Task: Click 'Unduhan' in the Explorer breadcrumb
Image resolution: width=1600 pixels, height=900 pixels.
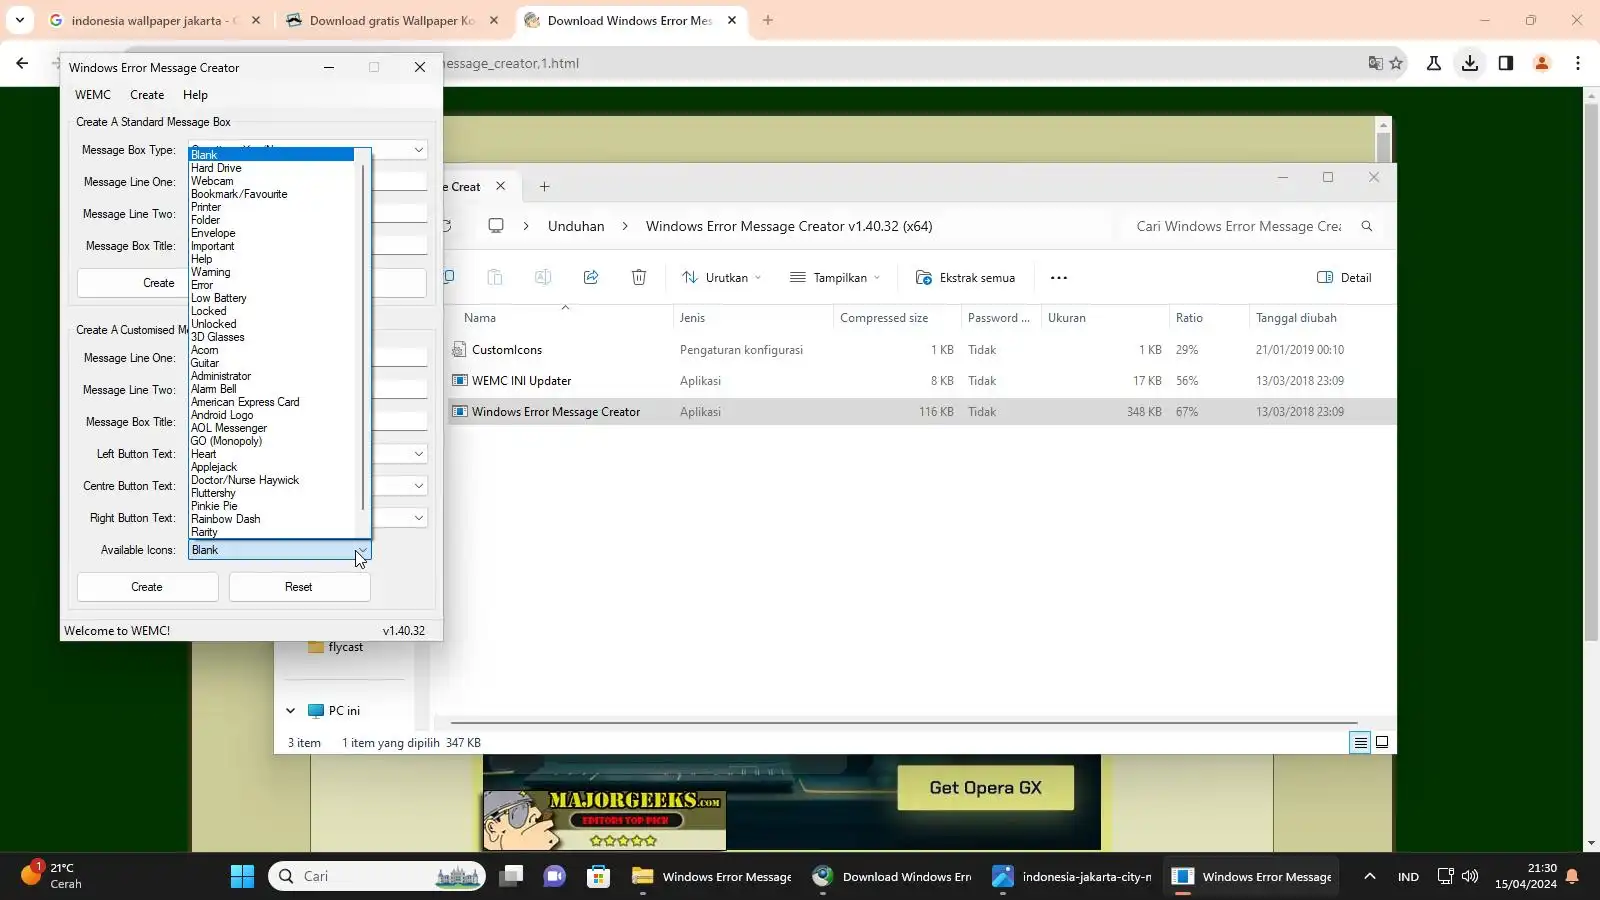Action: pos(576,227)
